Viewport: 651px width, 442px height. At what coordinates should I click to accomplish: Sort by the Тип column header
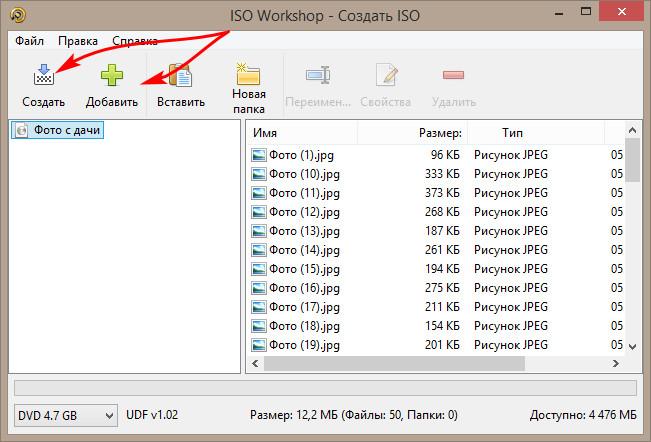tap(536, 133)
